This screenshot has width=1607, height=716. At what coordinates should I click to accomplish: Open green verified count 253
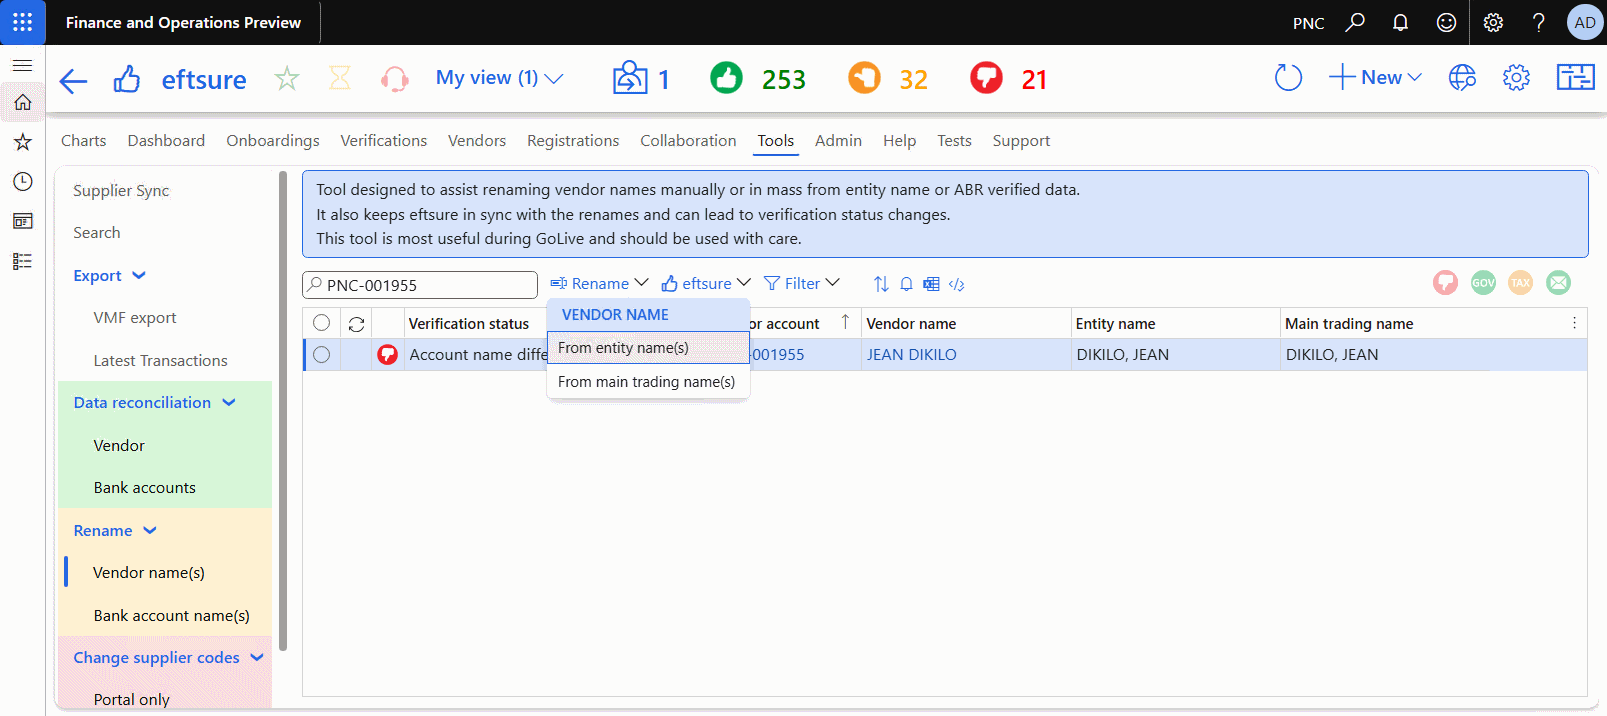758,79
